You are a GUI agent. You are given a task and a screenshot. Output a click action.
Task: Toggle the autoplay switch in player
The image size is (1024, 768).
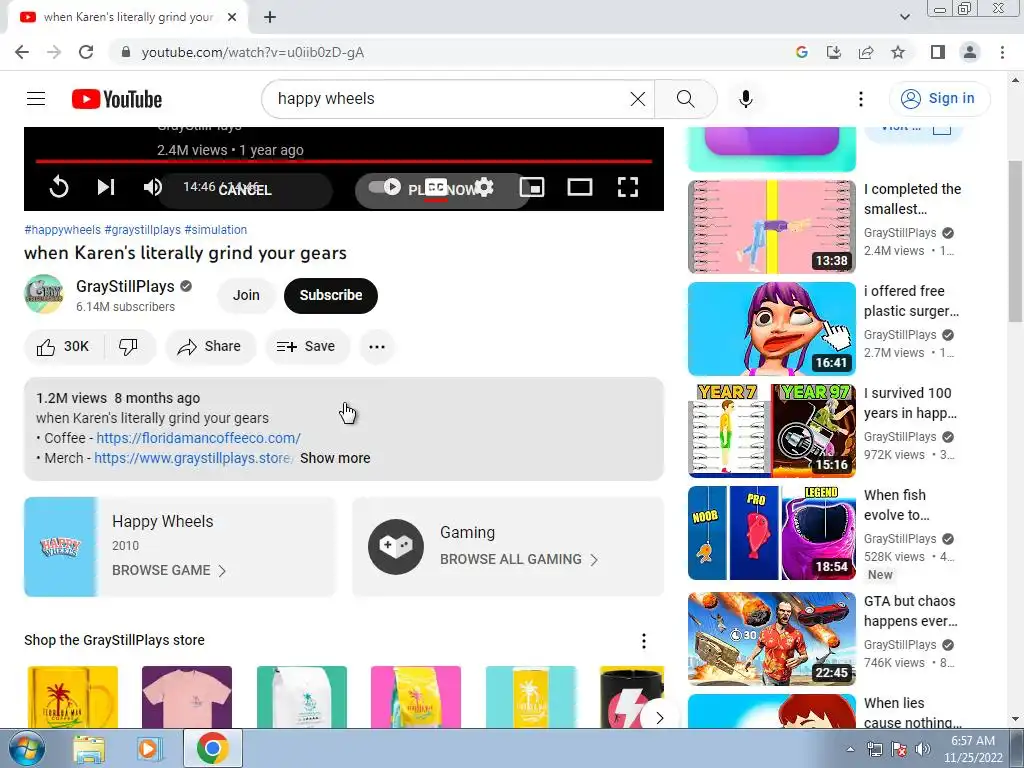pyautogui.click(x=384, y=187)
